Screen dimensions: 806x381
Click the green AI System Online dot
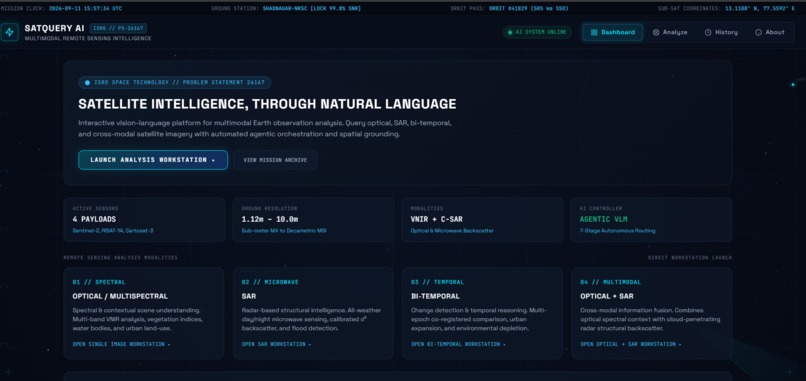point(510,32)
